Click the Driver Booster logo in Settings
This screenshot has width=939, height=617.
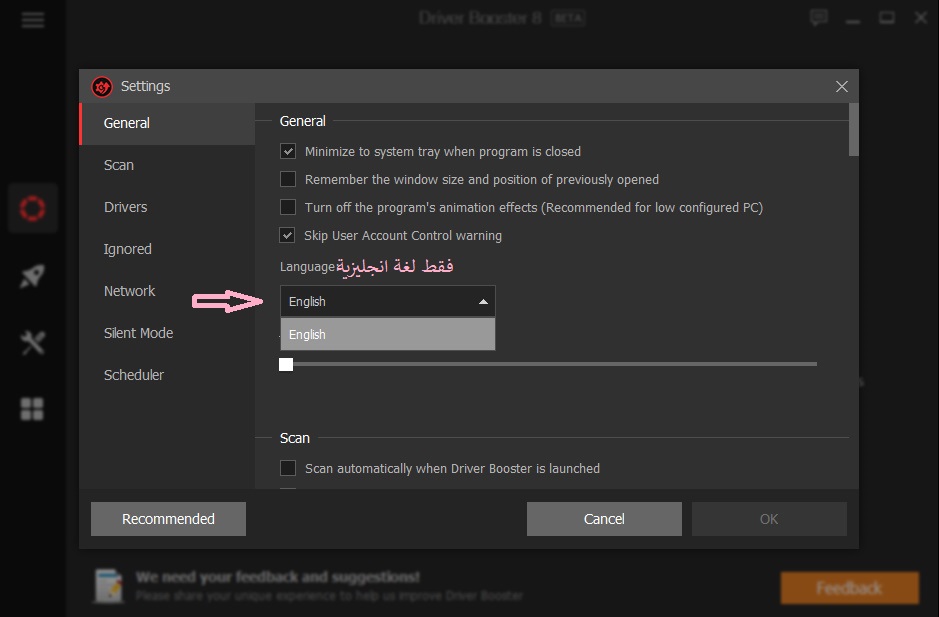tap(102, 87)
